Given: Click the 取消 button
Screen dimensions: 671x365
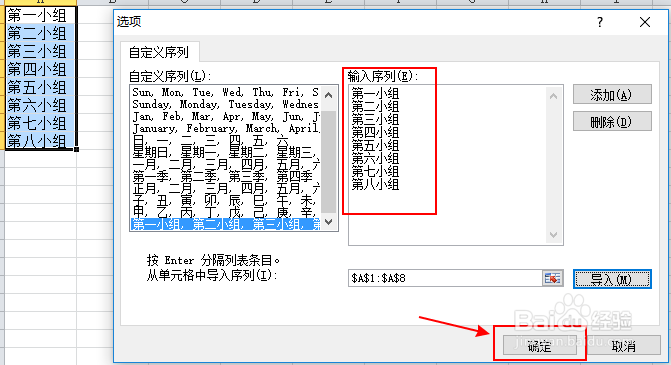Looking at the screenshot, I should (x=623, y=345).
